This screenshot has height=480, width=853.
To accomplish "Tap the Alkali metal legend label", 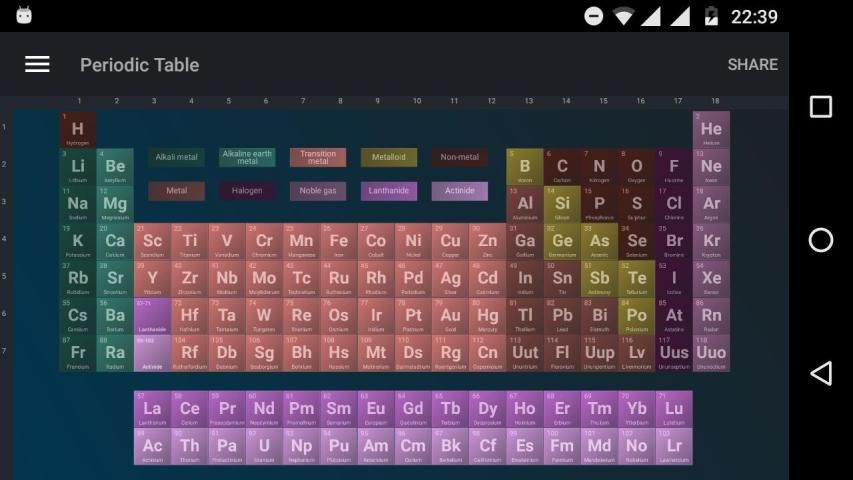I will coord(176,157).
